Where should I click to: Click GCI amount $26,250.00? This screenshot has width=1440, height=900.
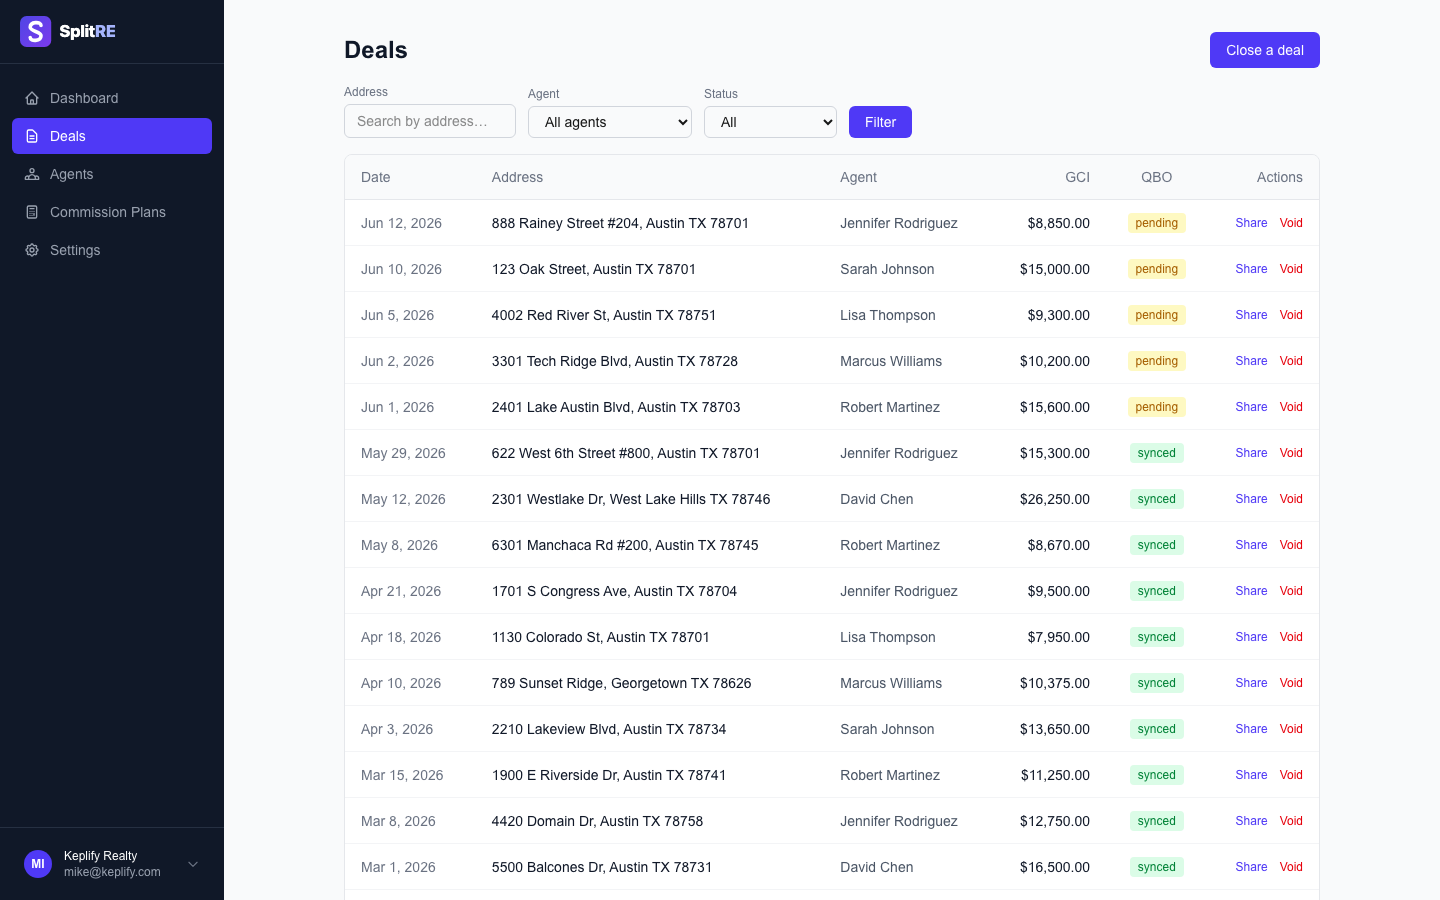[x=1055, y=499]
